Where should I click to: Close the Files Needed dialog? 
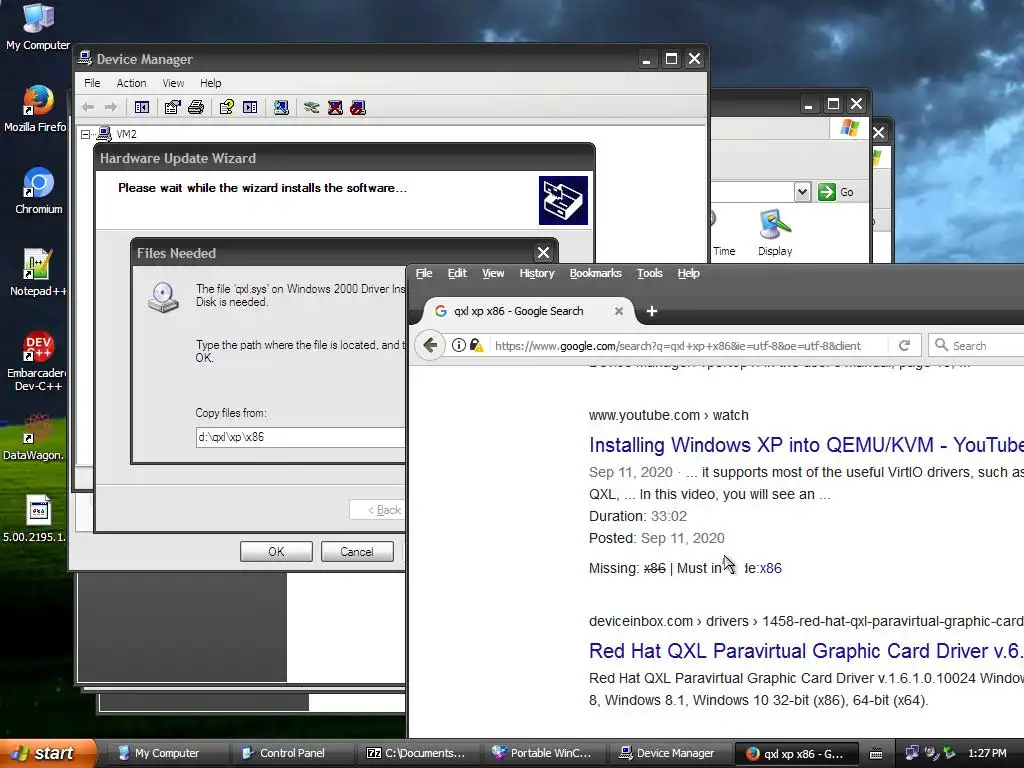(543, 252)
